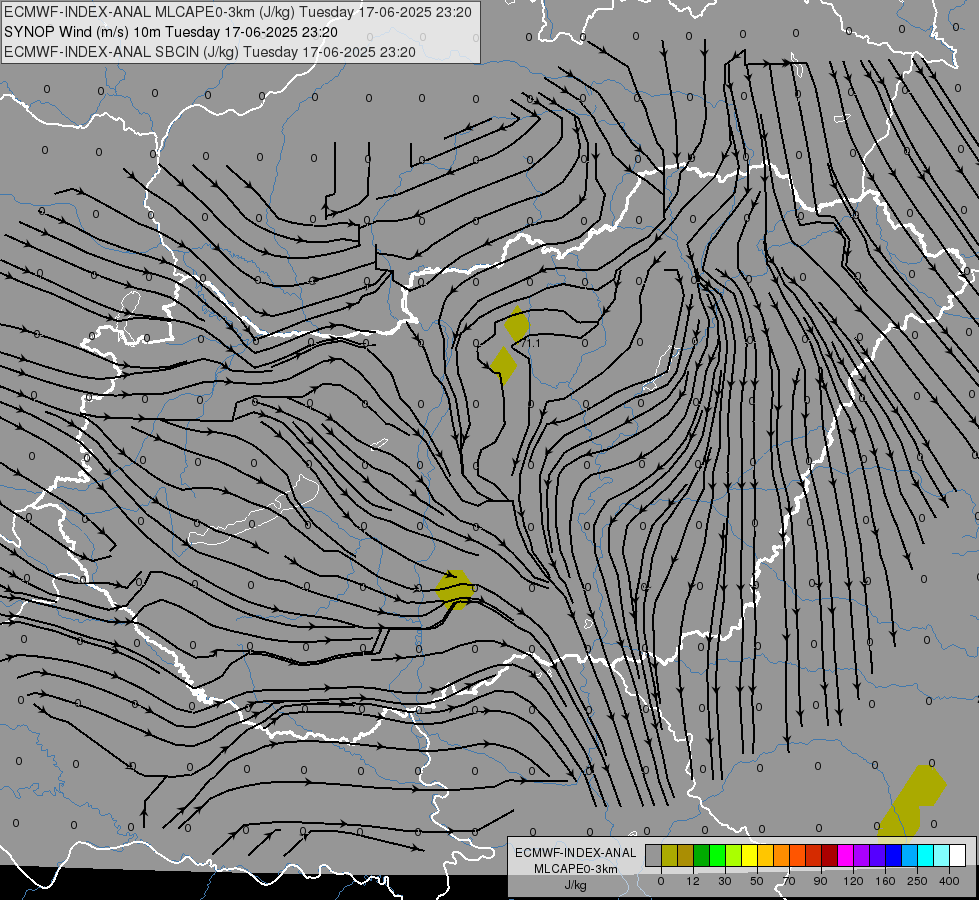Choose the pure yellow legend swatch
This screenshot has width=979, height=900.
750,856
